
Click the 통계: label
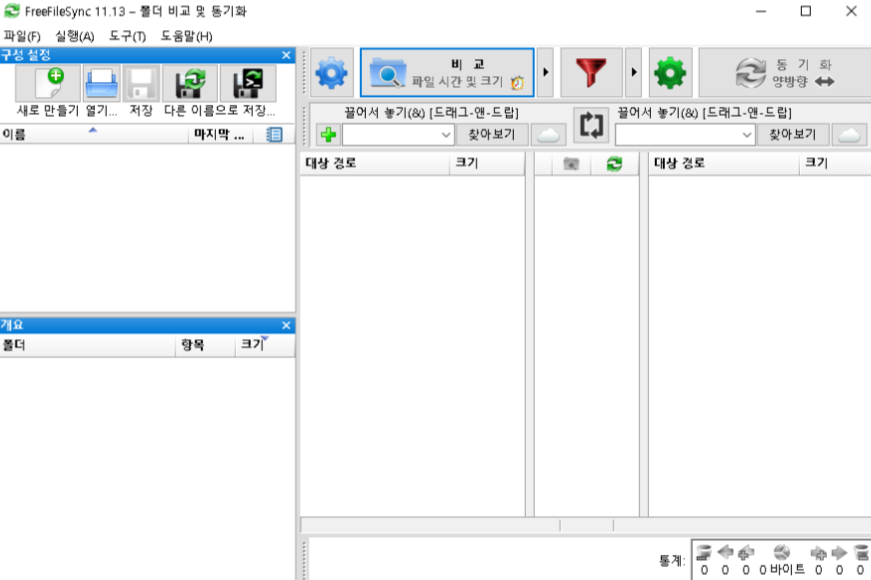pyautogui.click(x=672, y=561)
